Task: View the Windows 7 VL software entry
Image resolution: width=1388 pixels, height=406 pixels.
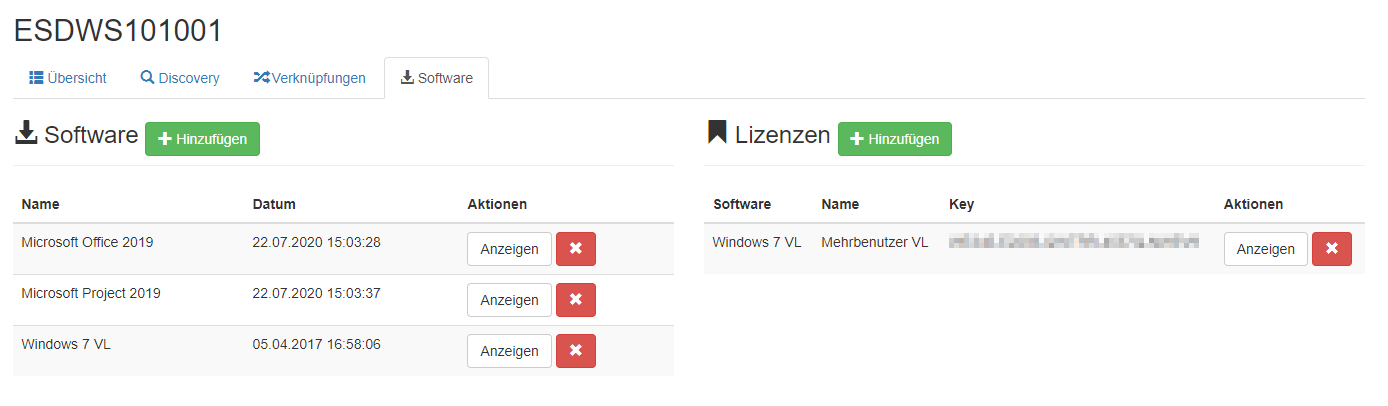Action: point(509,351)
